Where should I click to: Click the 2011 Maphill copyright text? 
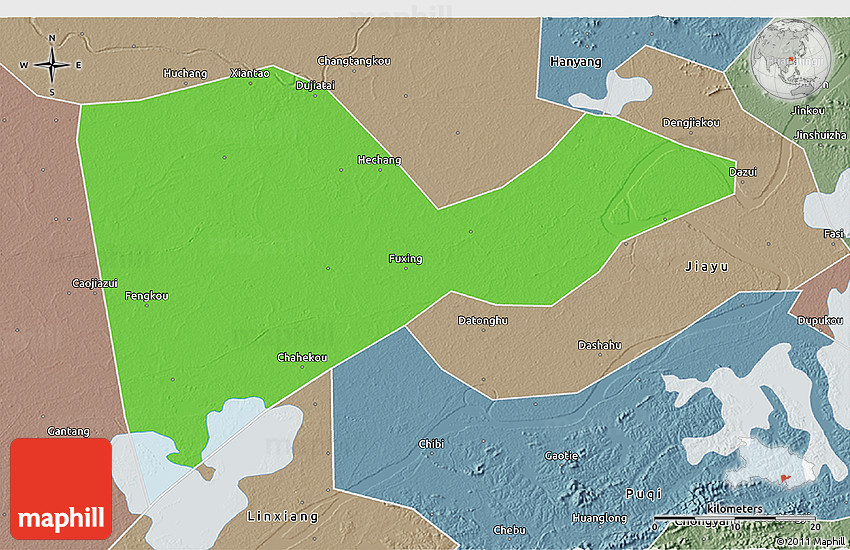click(x=805, y=542)
